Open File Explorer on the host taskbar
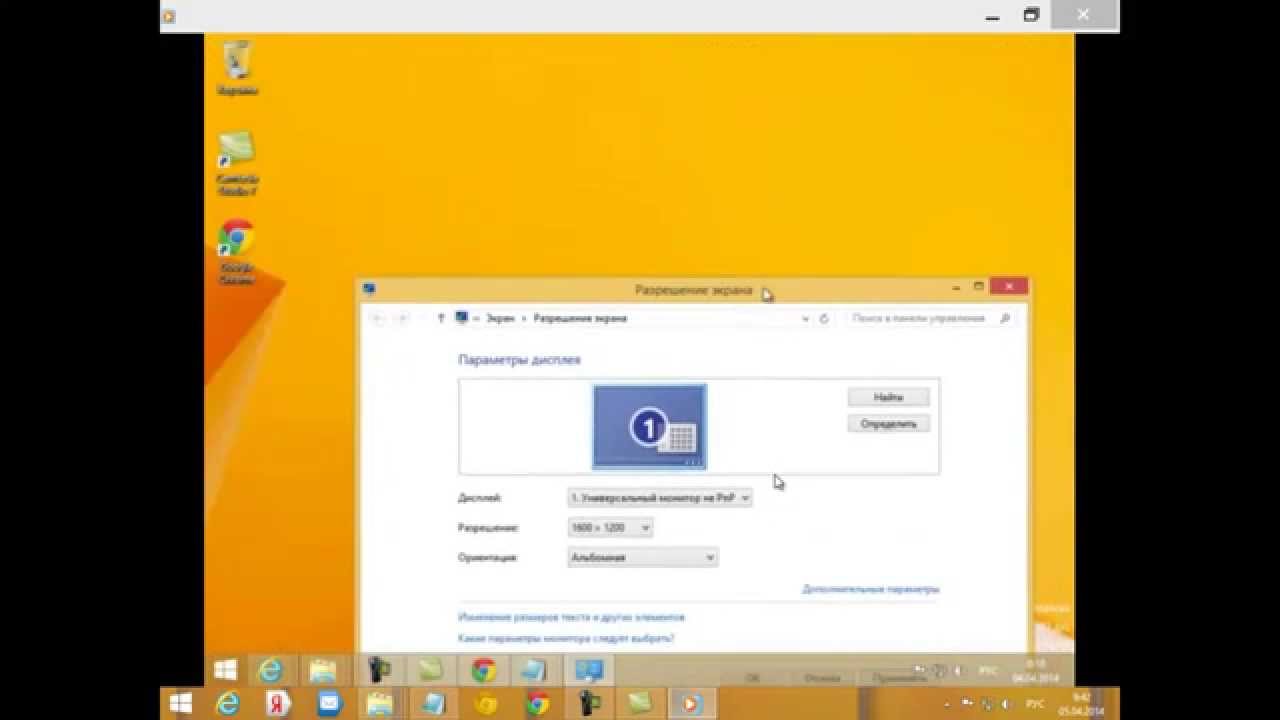 (380, 704)
